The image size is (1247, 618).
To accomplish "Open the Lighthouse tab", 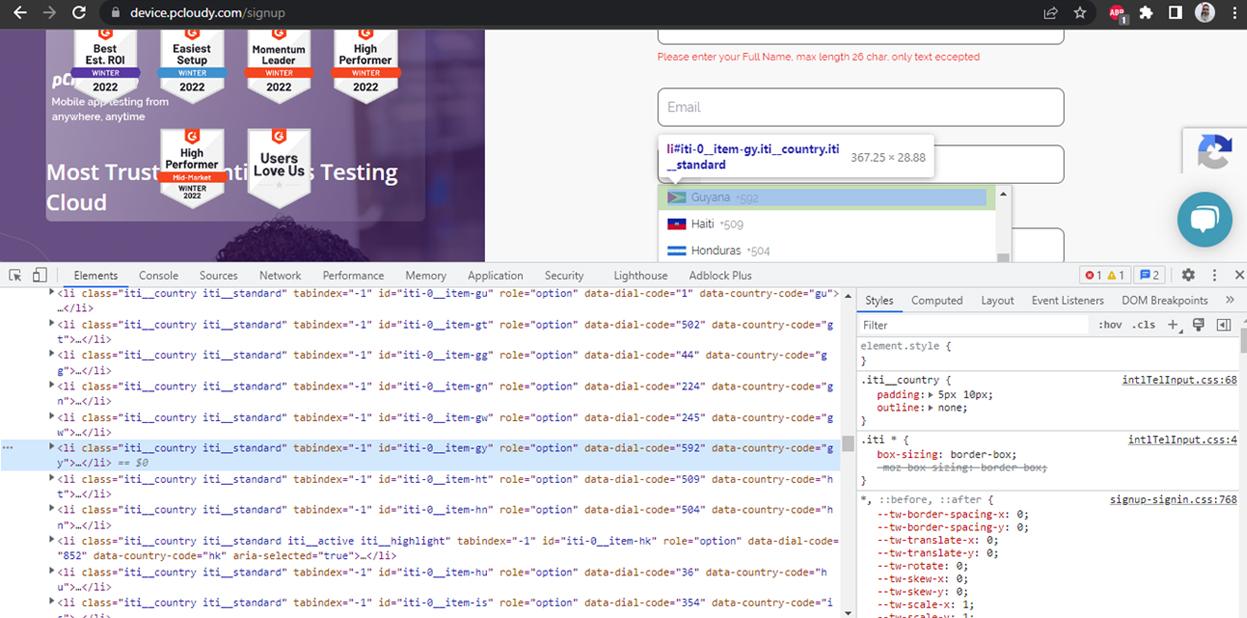I will [640, 275].
